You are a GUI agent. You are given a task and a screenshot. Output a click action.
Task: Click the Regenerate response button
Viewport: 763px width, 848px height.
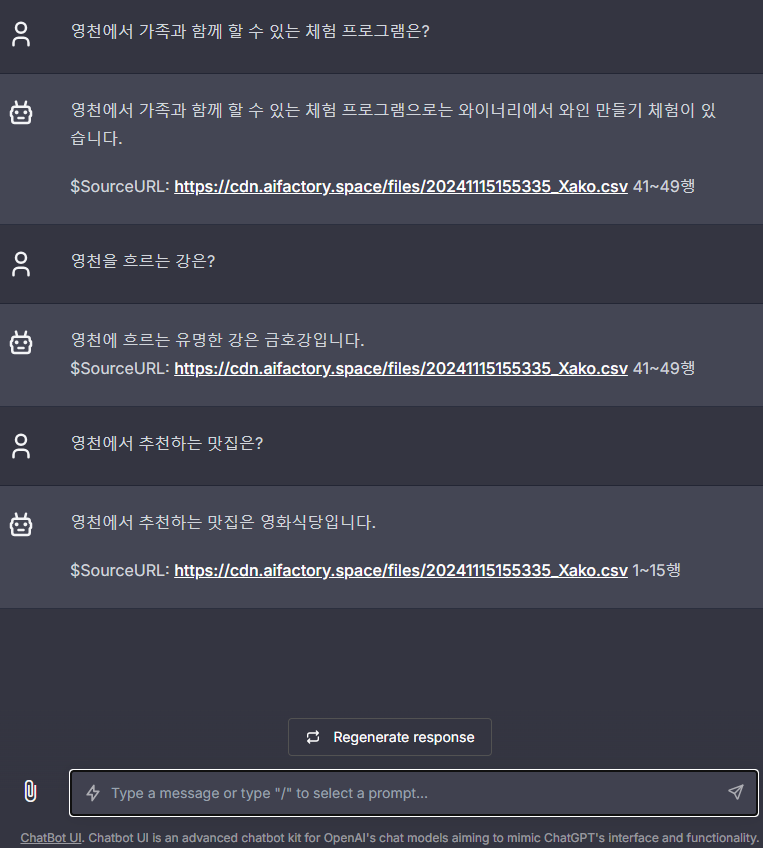(390, 737)
